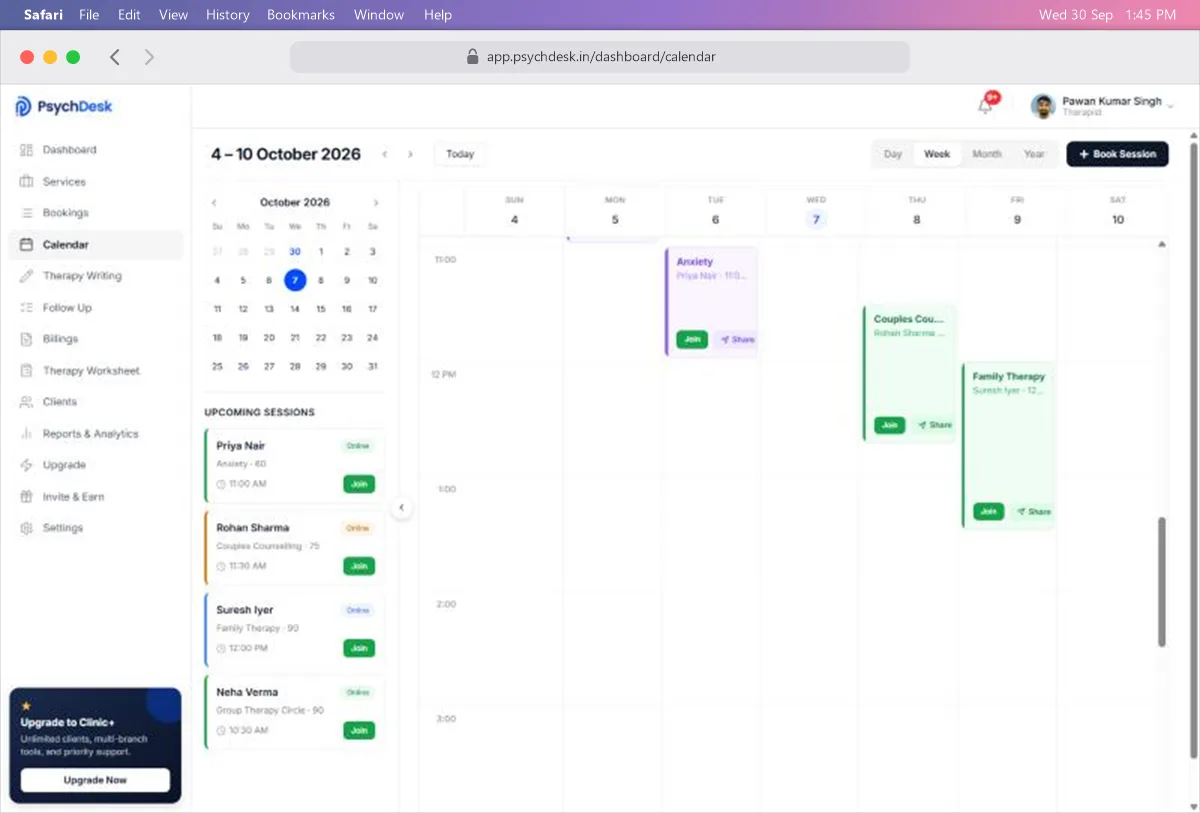1200x813 pixels.
Task: Share the Couples Counselling calendar event
Action: [x=935, y=425]
